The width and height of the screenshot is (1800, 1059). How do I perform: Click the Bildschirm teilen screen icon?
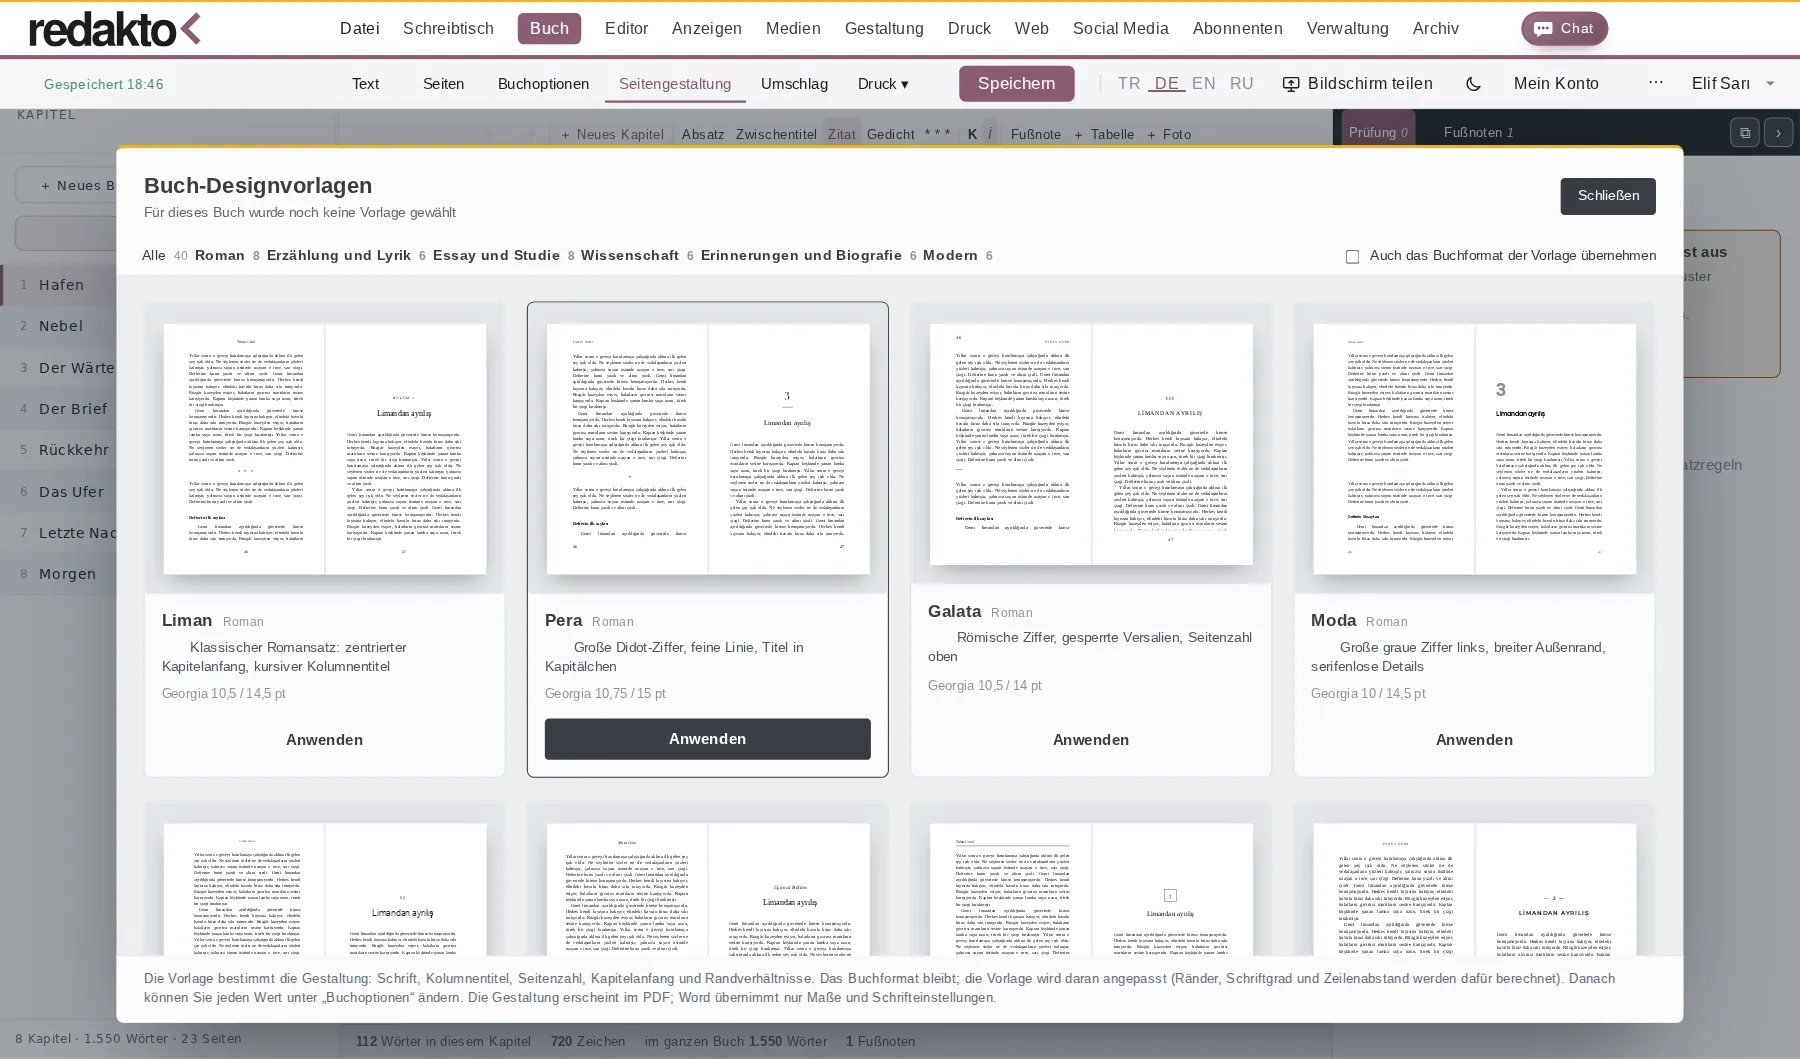pos(1291,84)
